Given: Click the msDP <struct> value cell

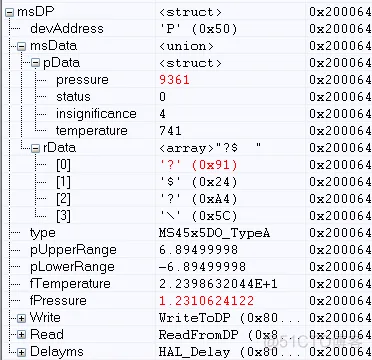Looking at the screenshot, I should [190, 13].
